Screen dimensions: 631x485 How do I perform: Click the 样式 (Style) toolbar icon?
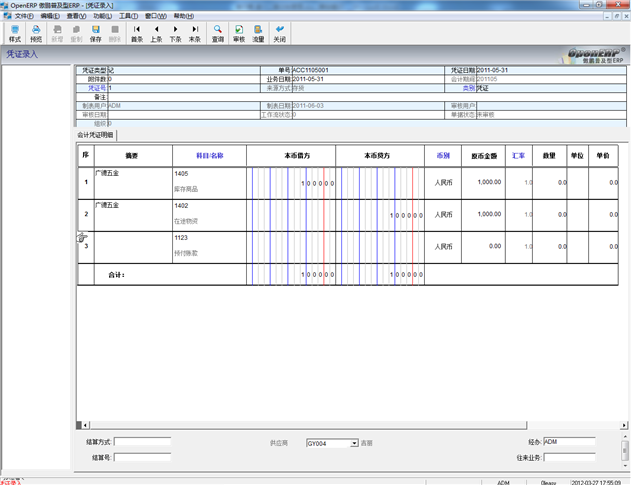14,33
